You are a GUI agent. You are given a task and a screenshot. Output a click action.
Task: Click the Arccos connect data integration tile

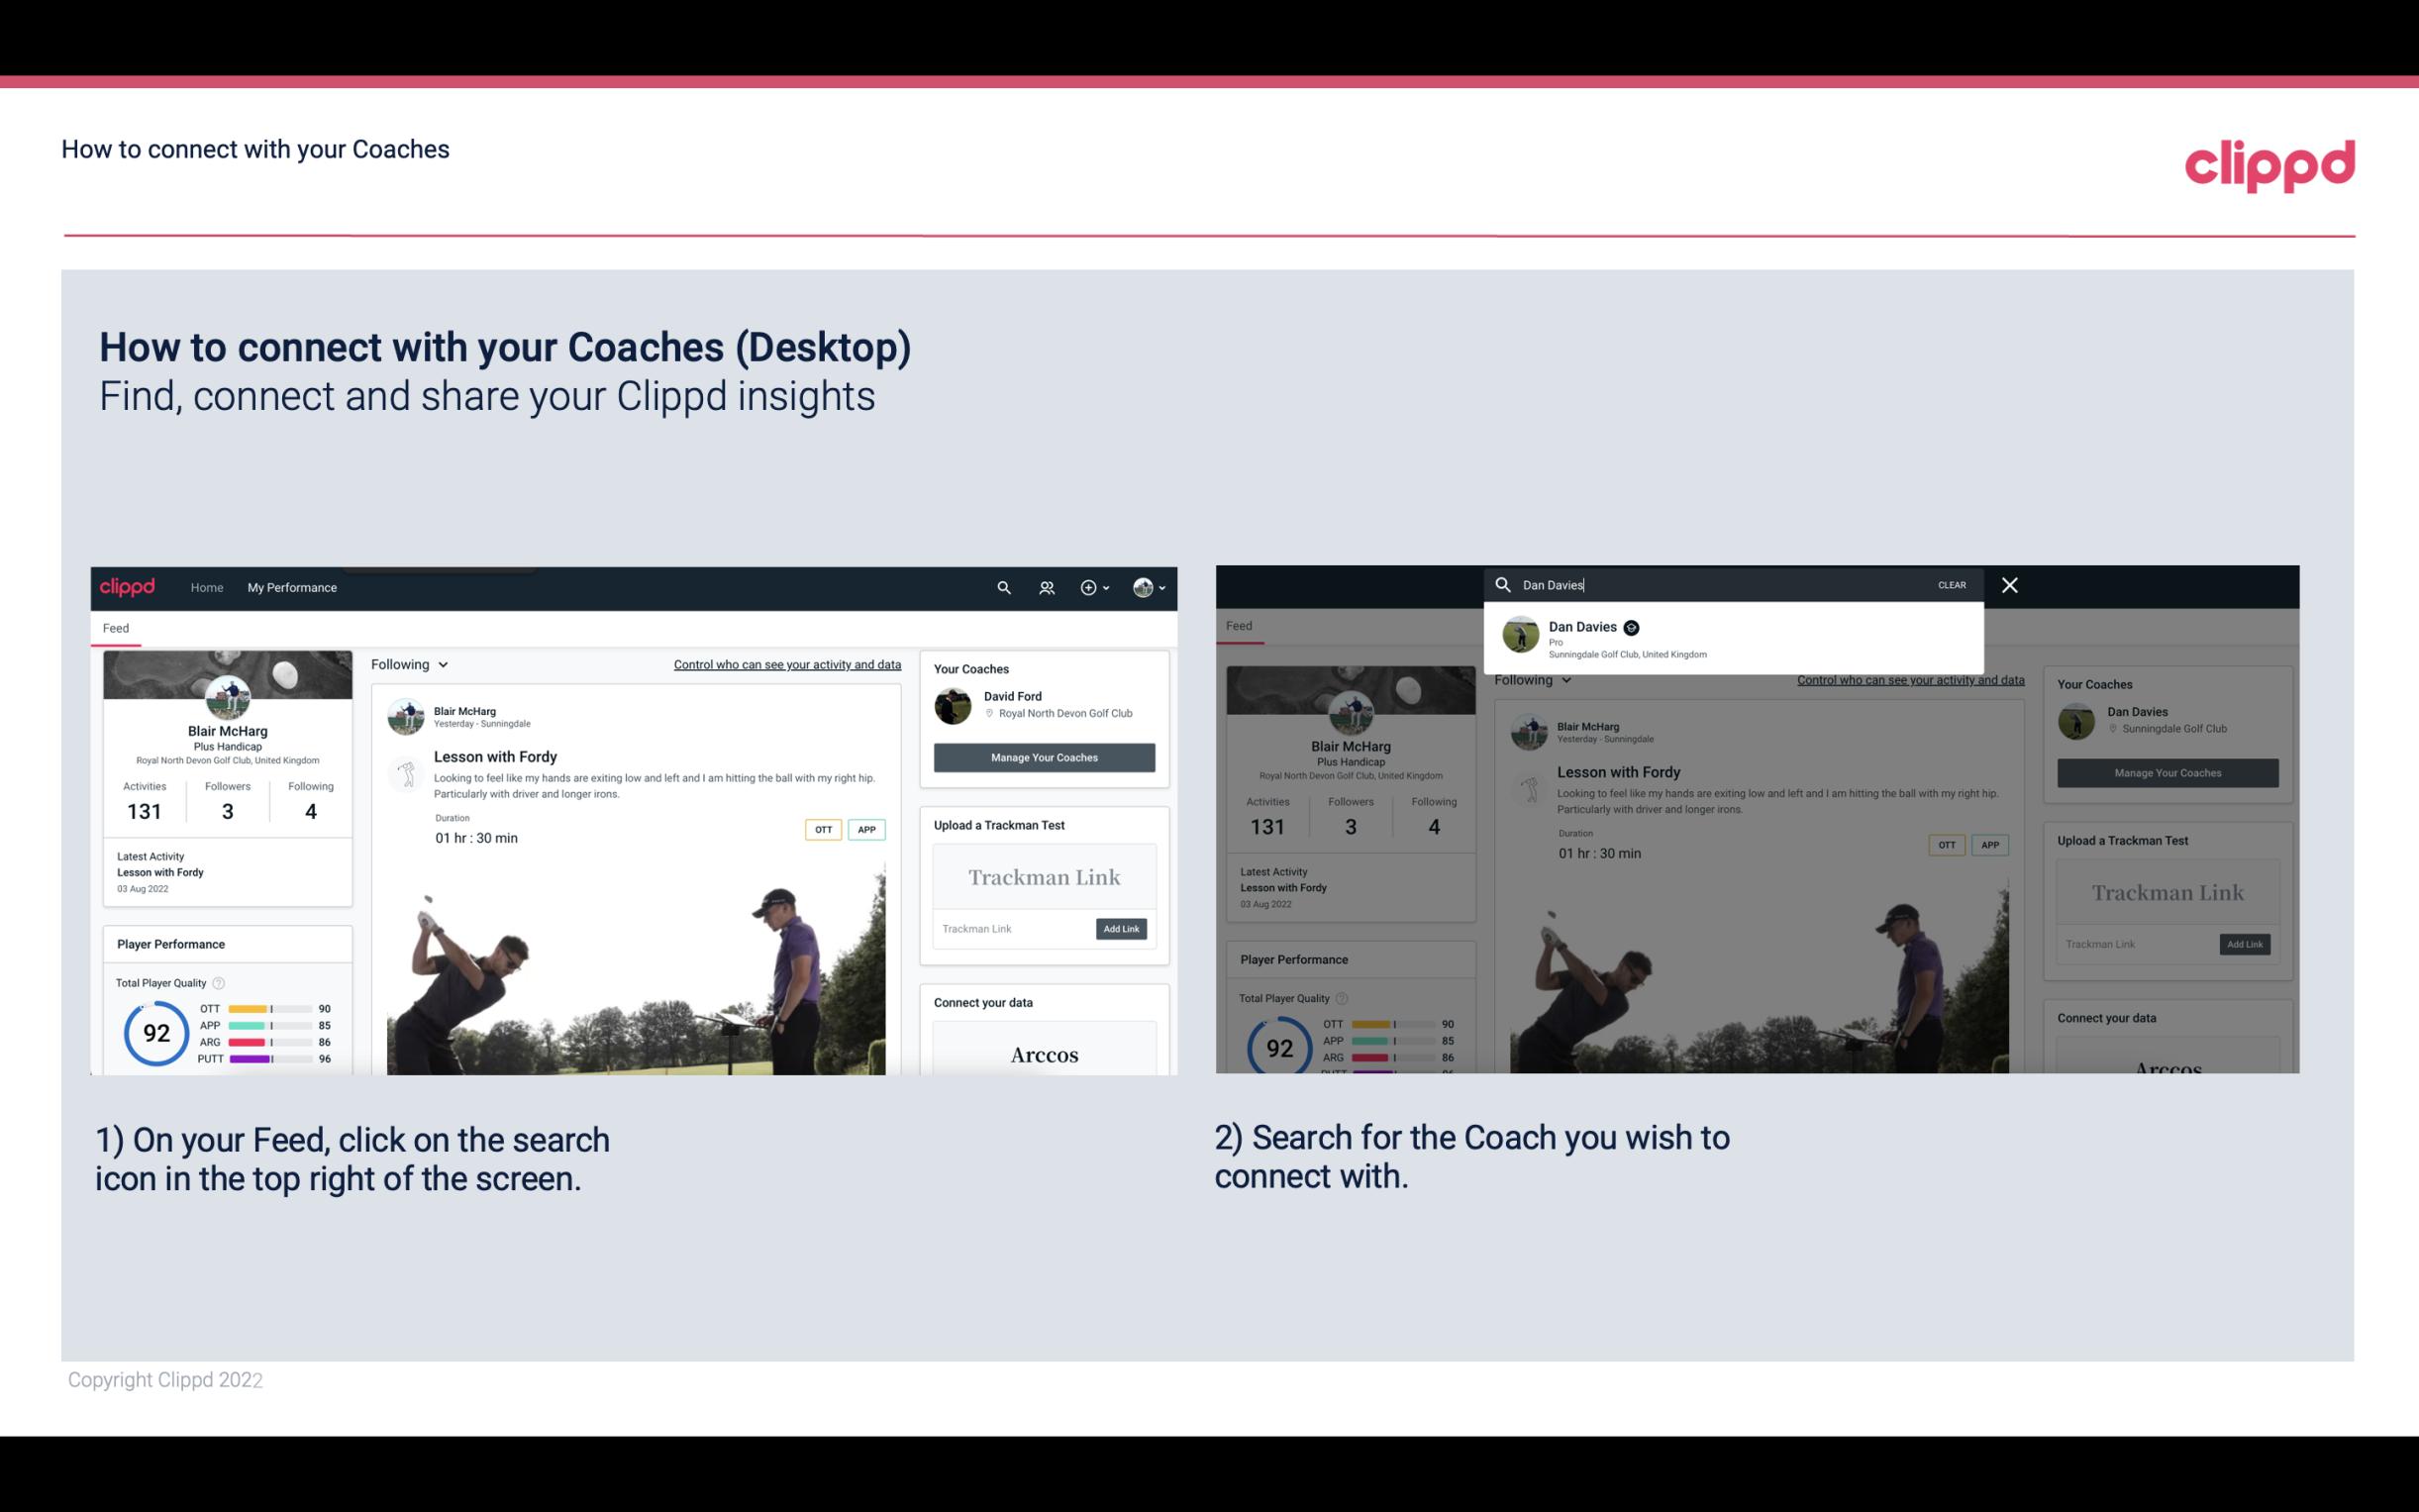pos(1044,1056)
